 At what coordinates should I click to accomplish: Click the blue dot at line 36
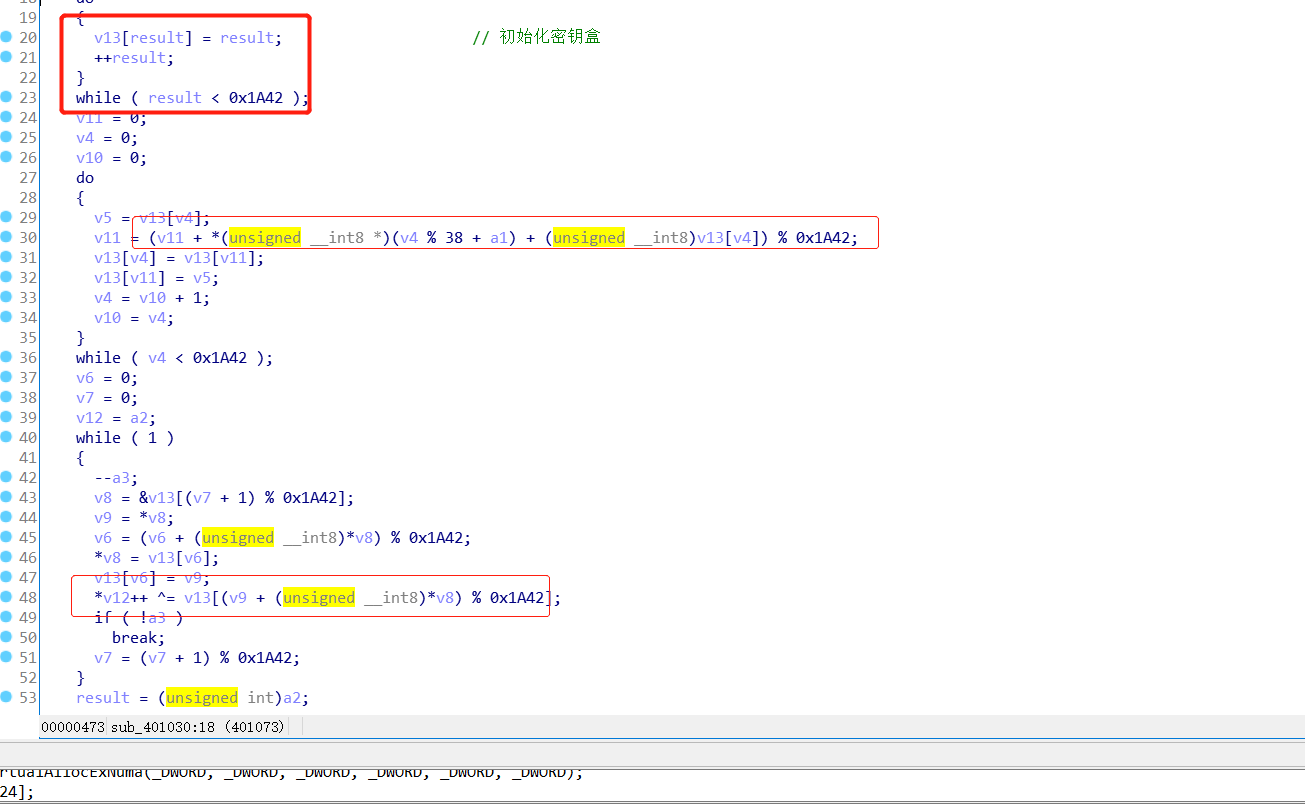click(x=6, y=357)
